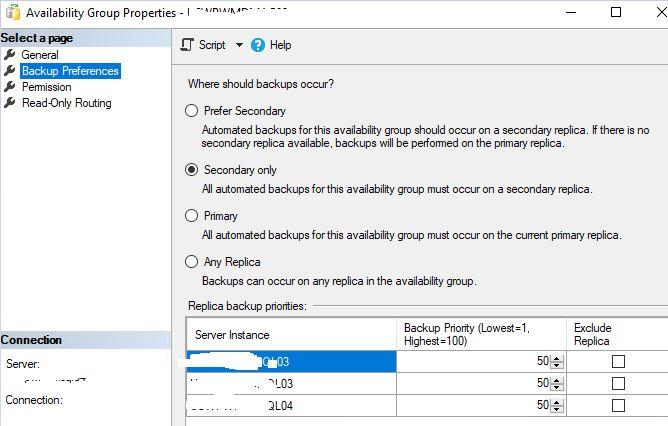Click the Script toolbar icon
The image size is (668, 426).
[187, 45]
